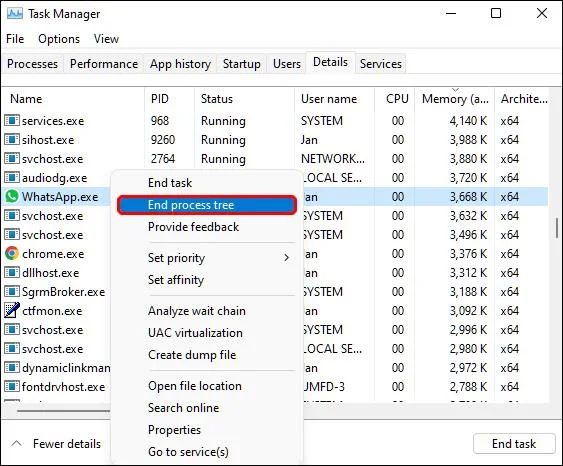Open the Services tab
Image resolution: width=563 pixels, height=466 pixels.
click(381, 64)
